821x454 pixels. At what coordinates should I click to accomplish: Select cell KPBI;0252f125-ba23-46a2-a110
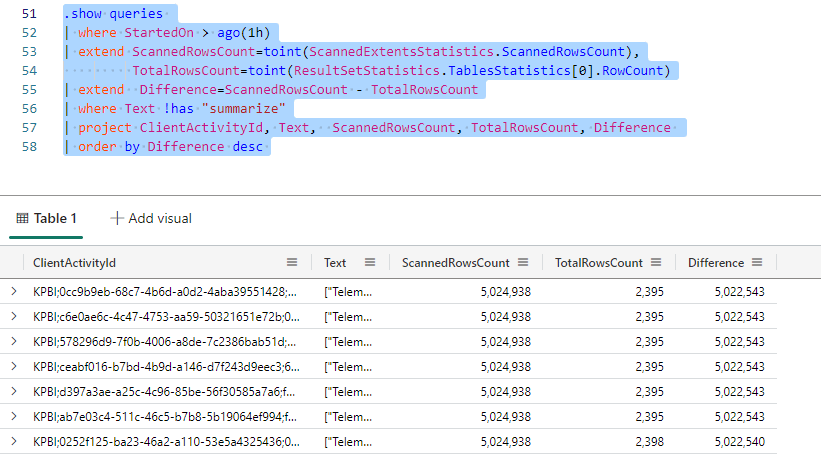165,442
